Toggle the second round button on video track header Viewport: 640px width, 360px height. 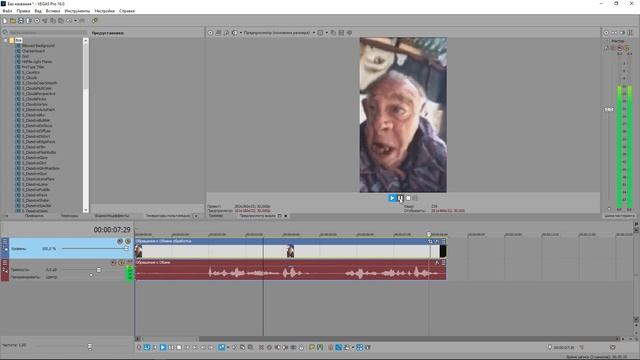click(128, 241)
